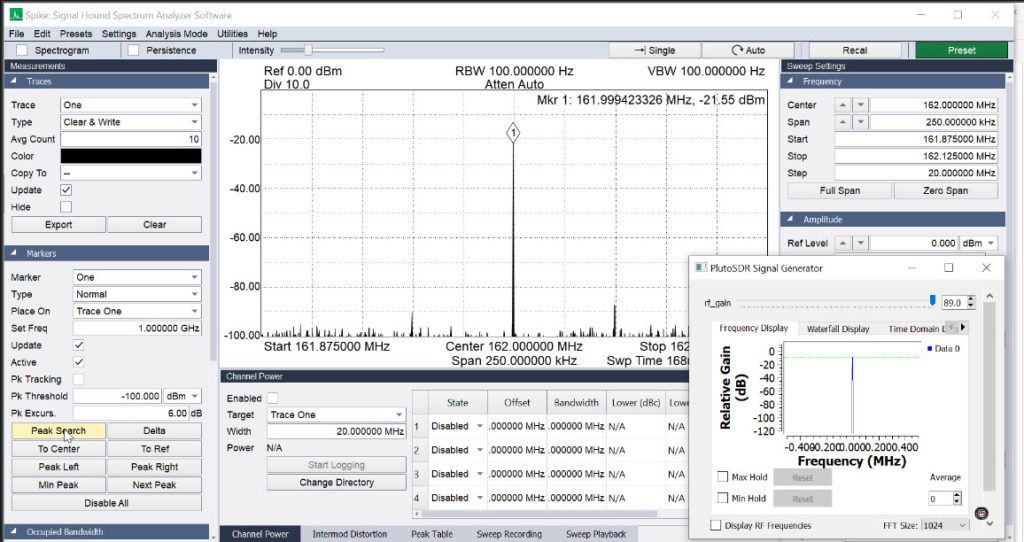
Task: Open the Analysis Mode menu
Action: click(x=176, y=34)
